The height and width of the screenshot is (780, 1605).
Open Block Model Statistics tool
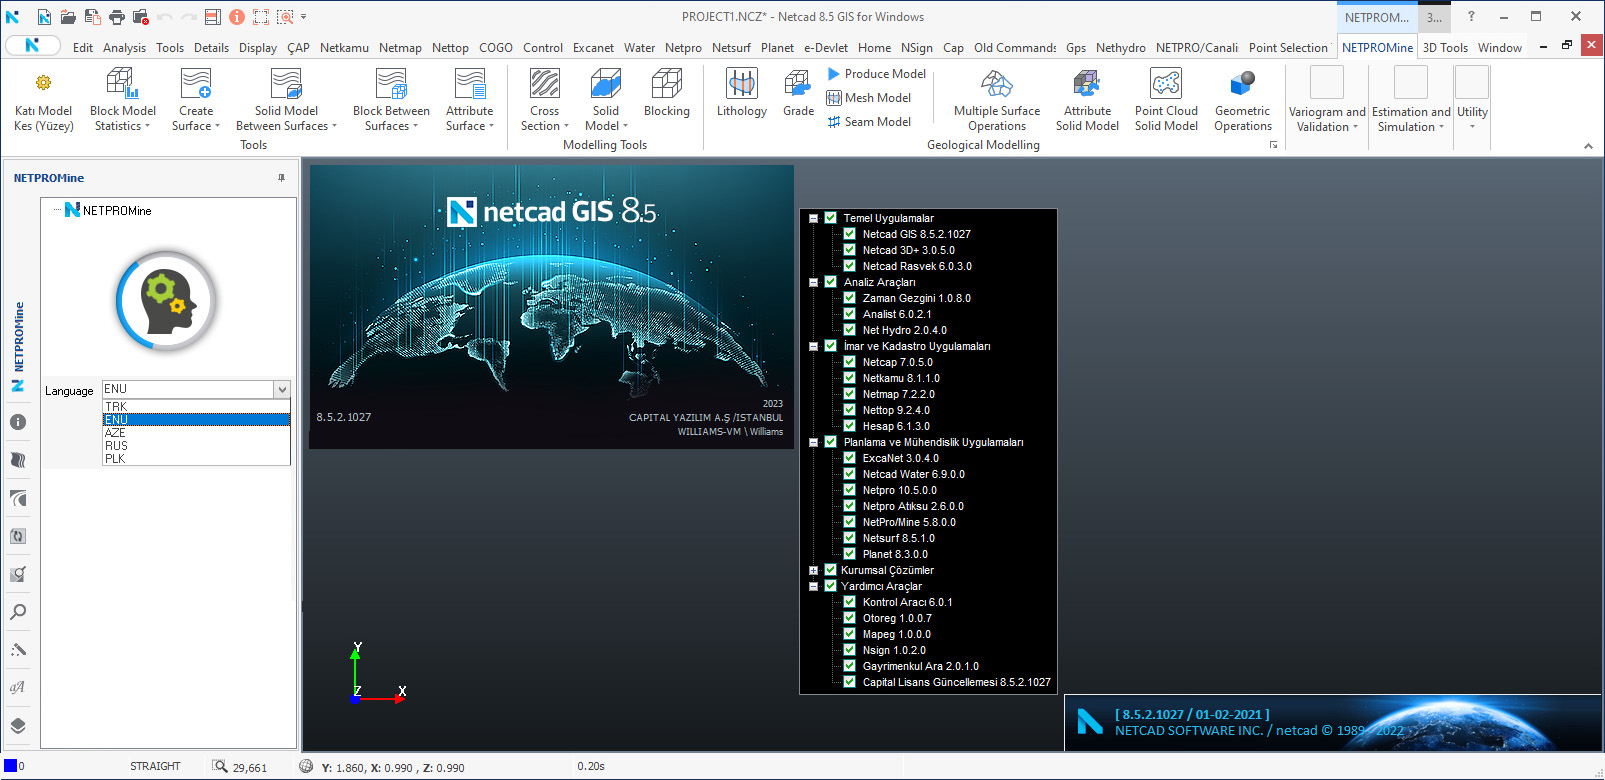pyautogui.click(x=122, y=100)
